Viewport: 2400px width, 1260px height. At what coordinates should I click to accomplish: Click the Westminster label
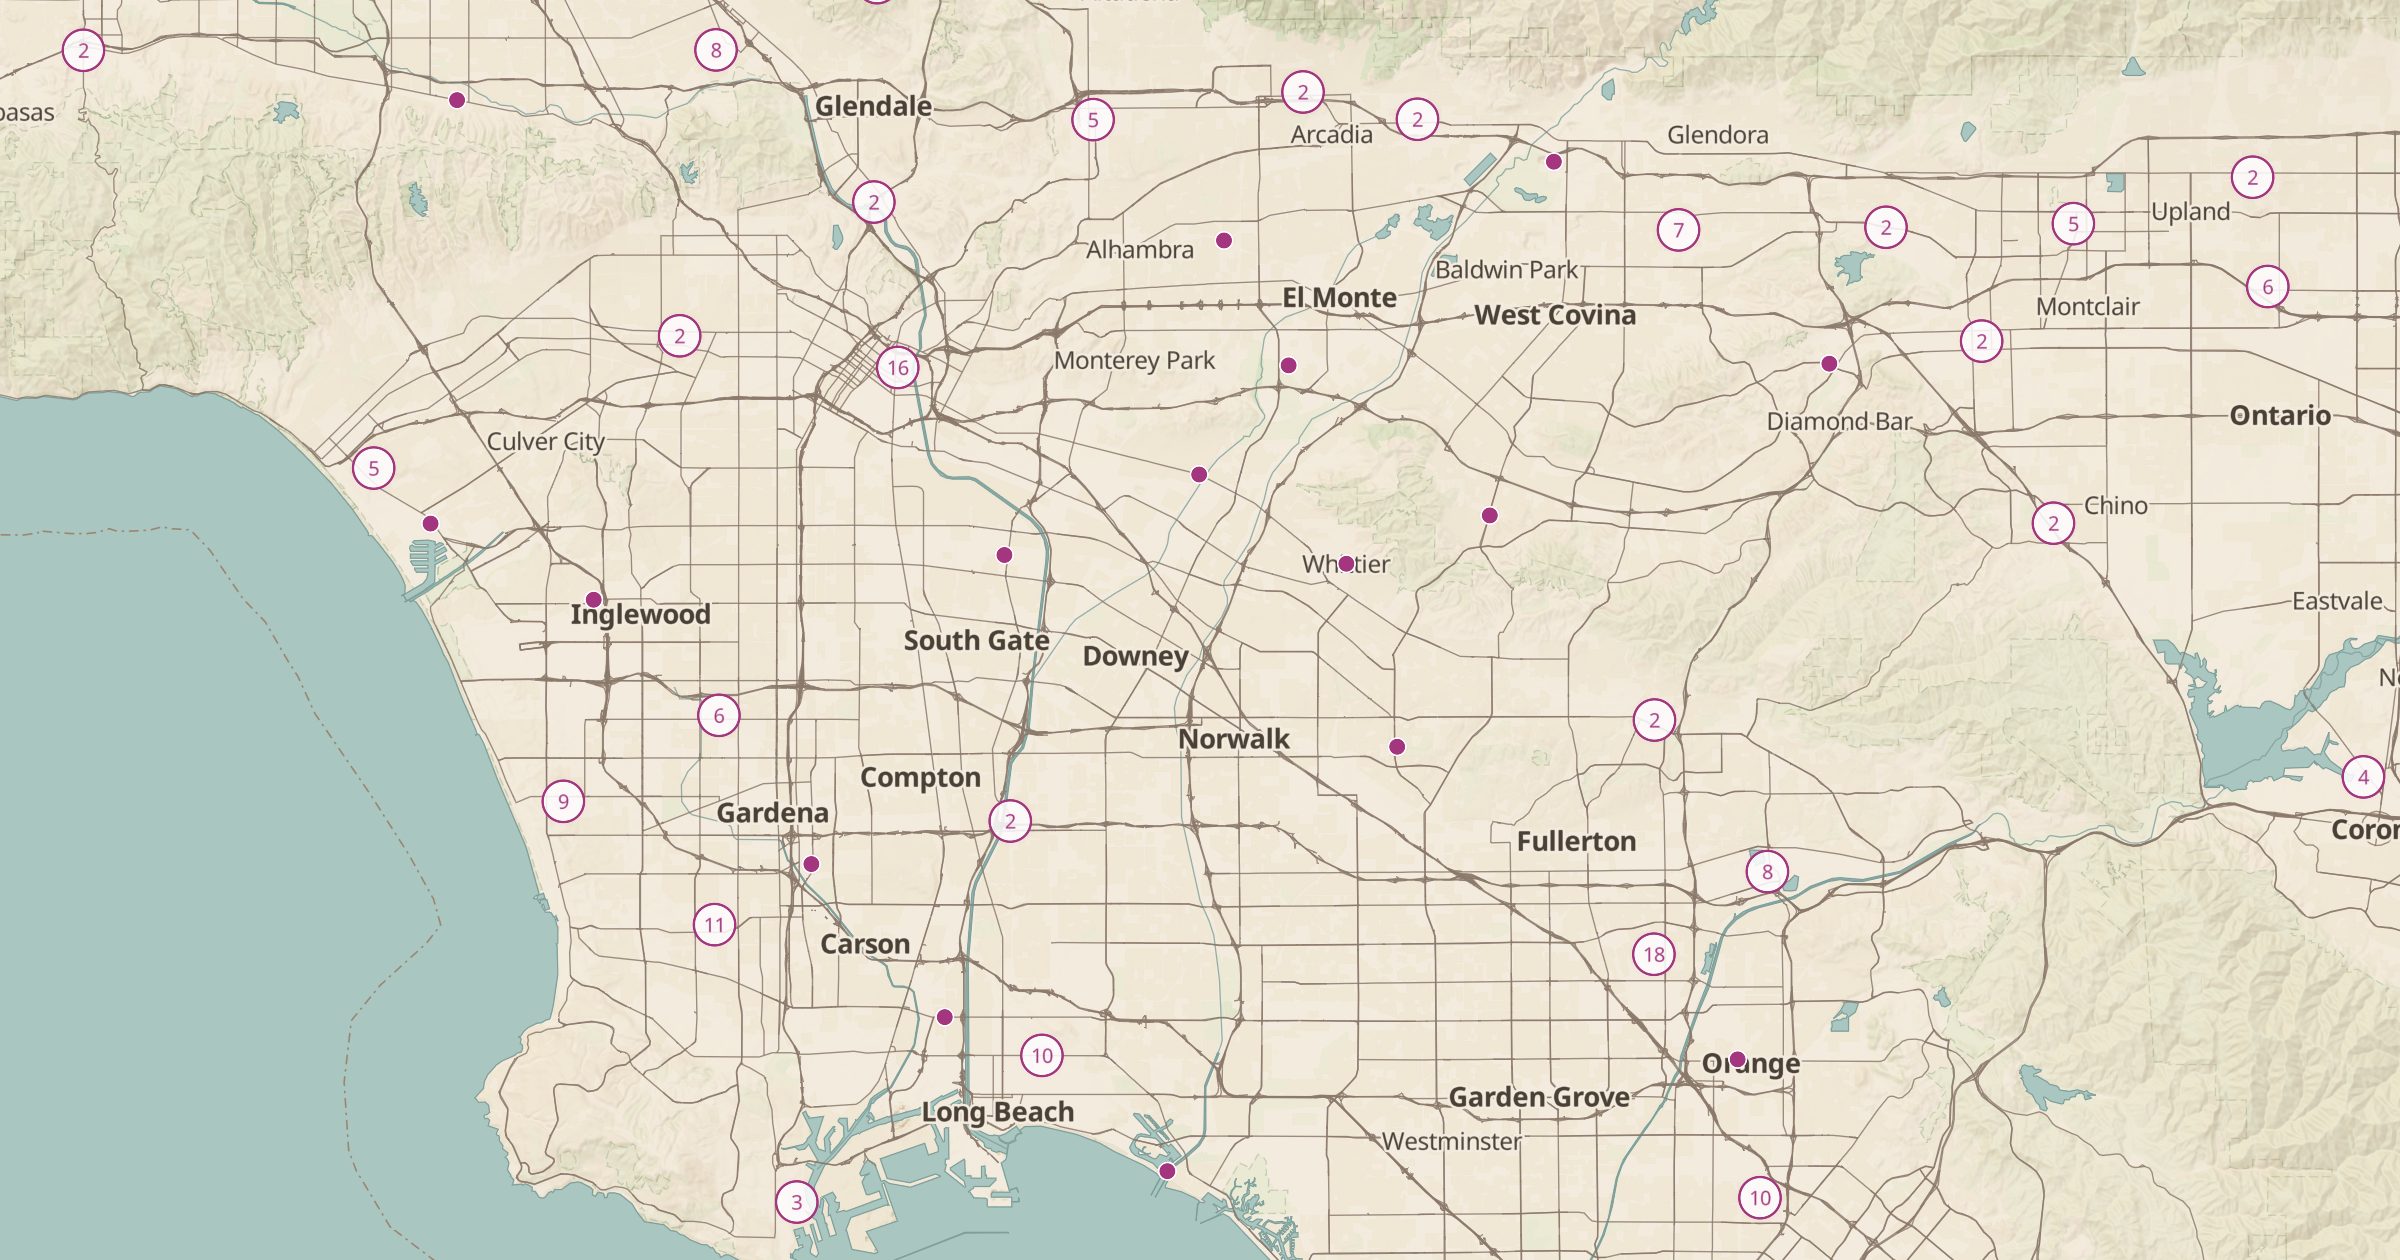[1451, 1141]
